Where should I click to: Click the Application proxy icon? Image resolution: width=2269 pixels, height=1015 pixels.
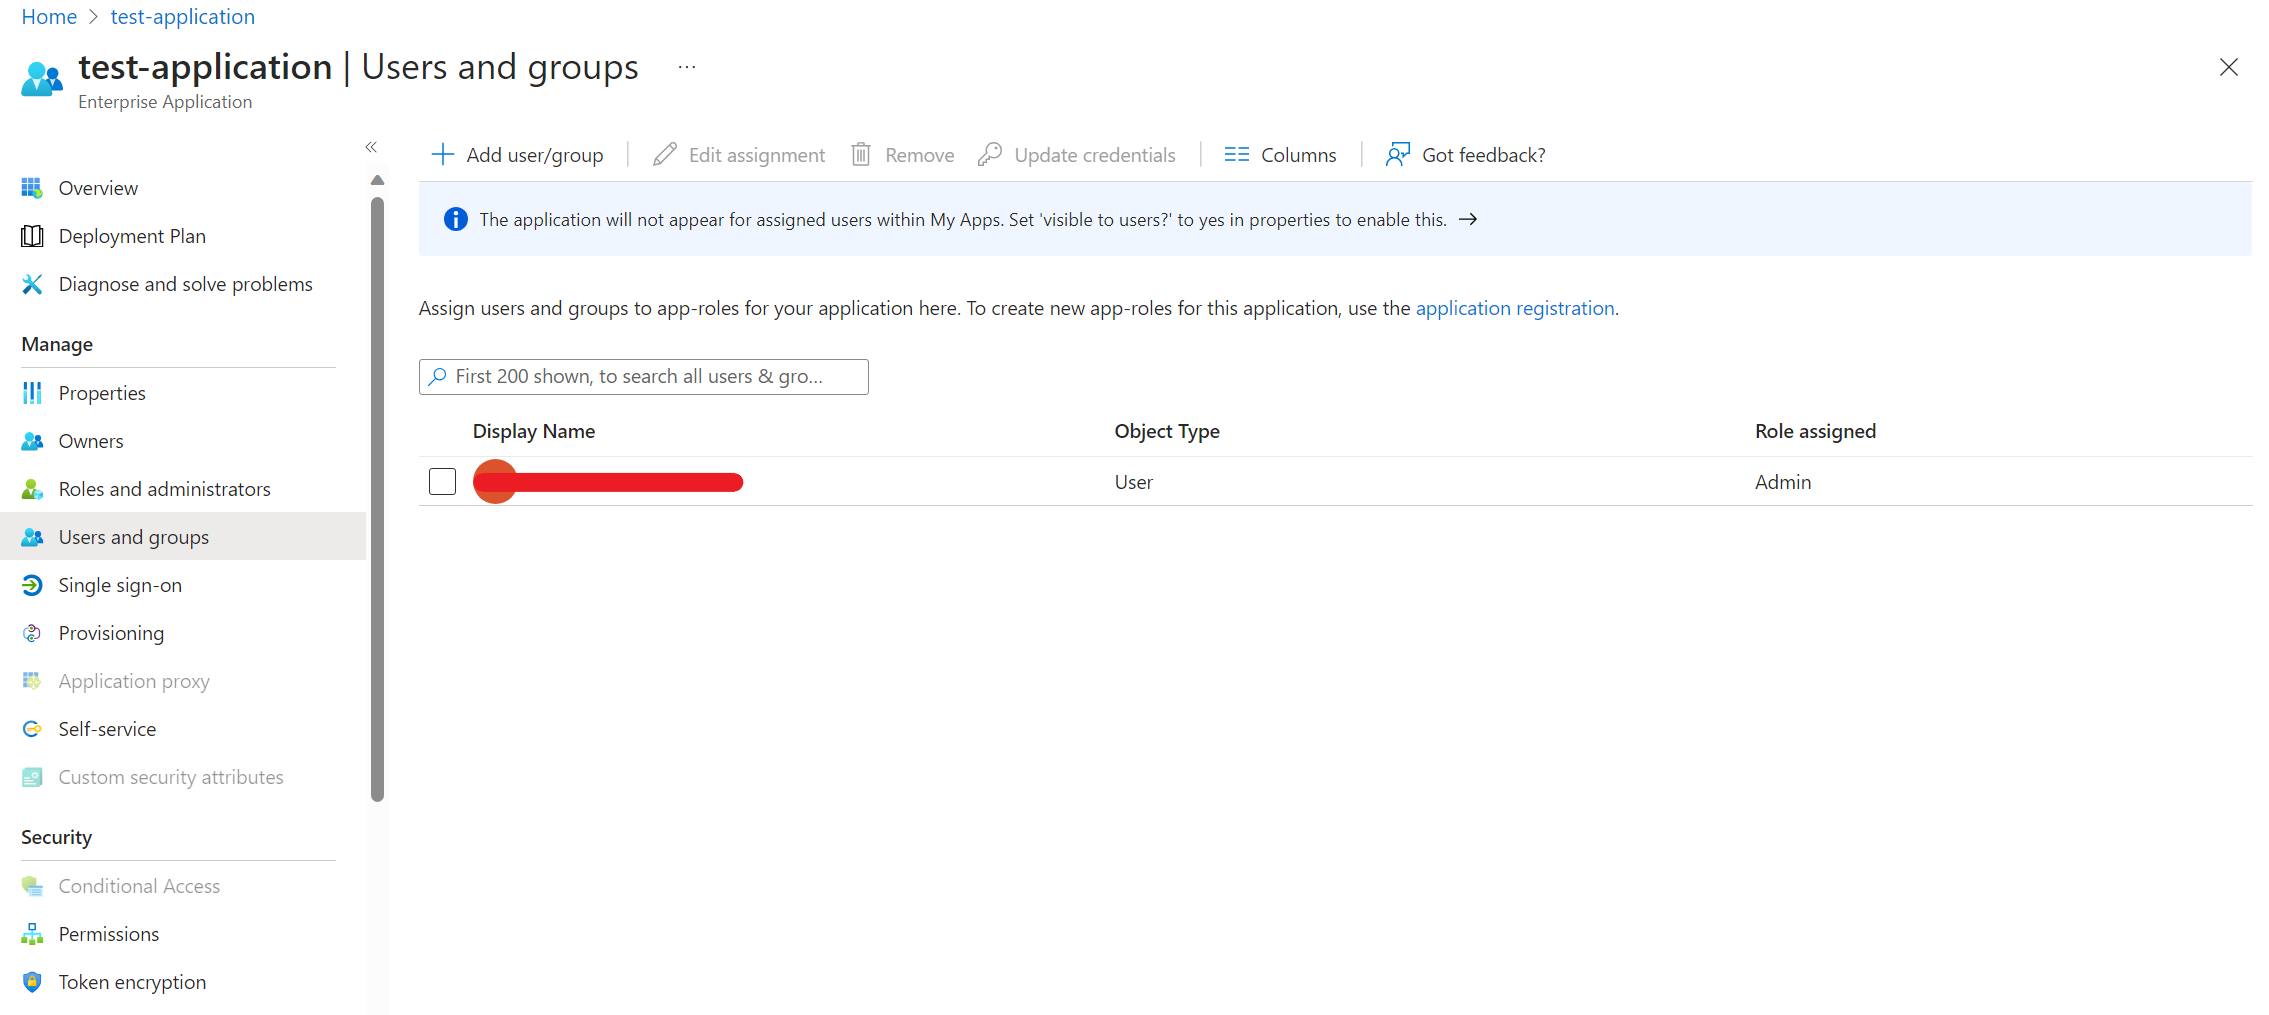(32, 681)
